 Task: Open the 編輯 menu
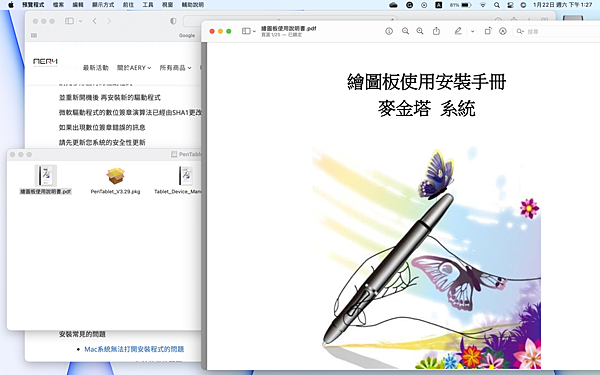coord(78,5)
